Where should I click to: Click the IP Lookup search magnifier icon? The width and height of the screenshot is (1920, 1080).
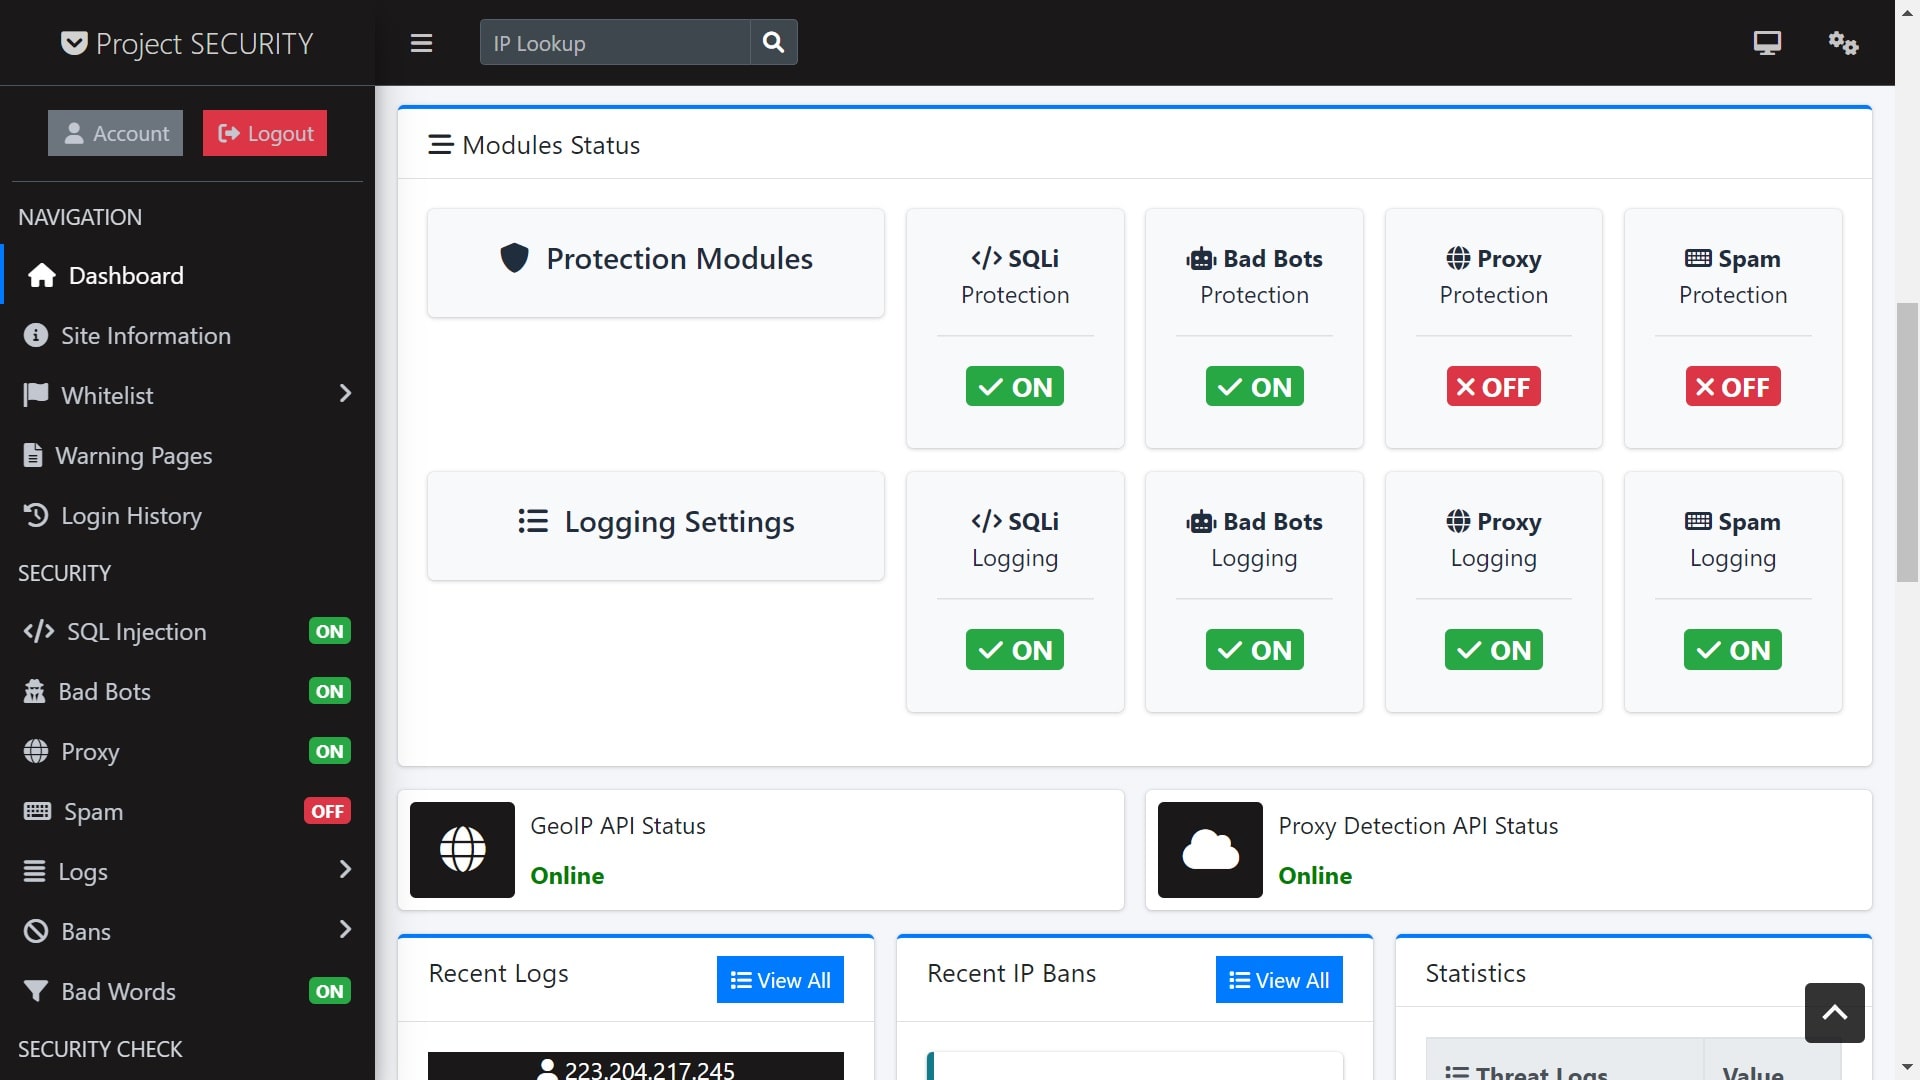pos(773,42)
